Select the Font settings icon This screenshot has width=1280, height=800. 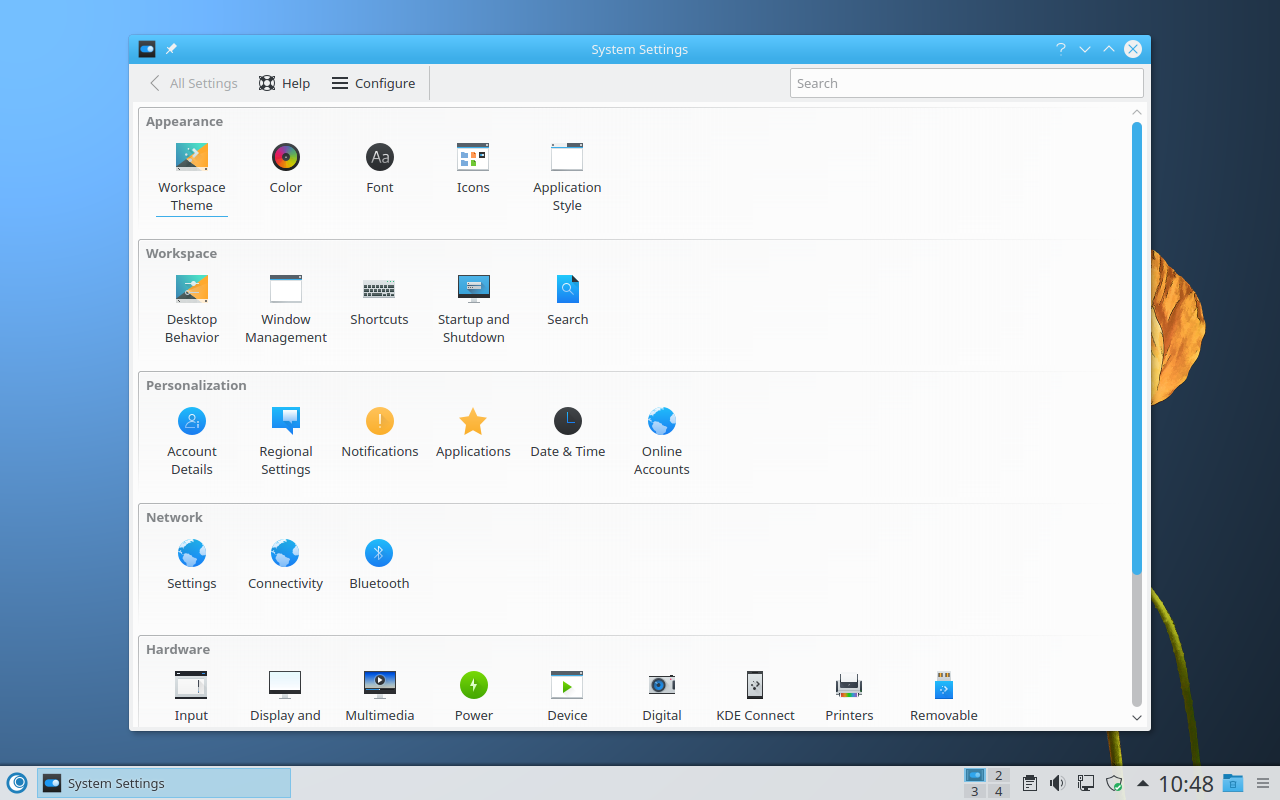pyautogui.click(x=379, y=157)
